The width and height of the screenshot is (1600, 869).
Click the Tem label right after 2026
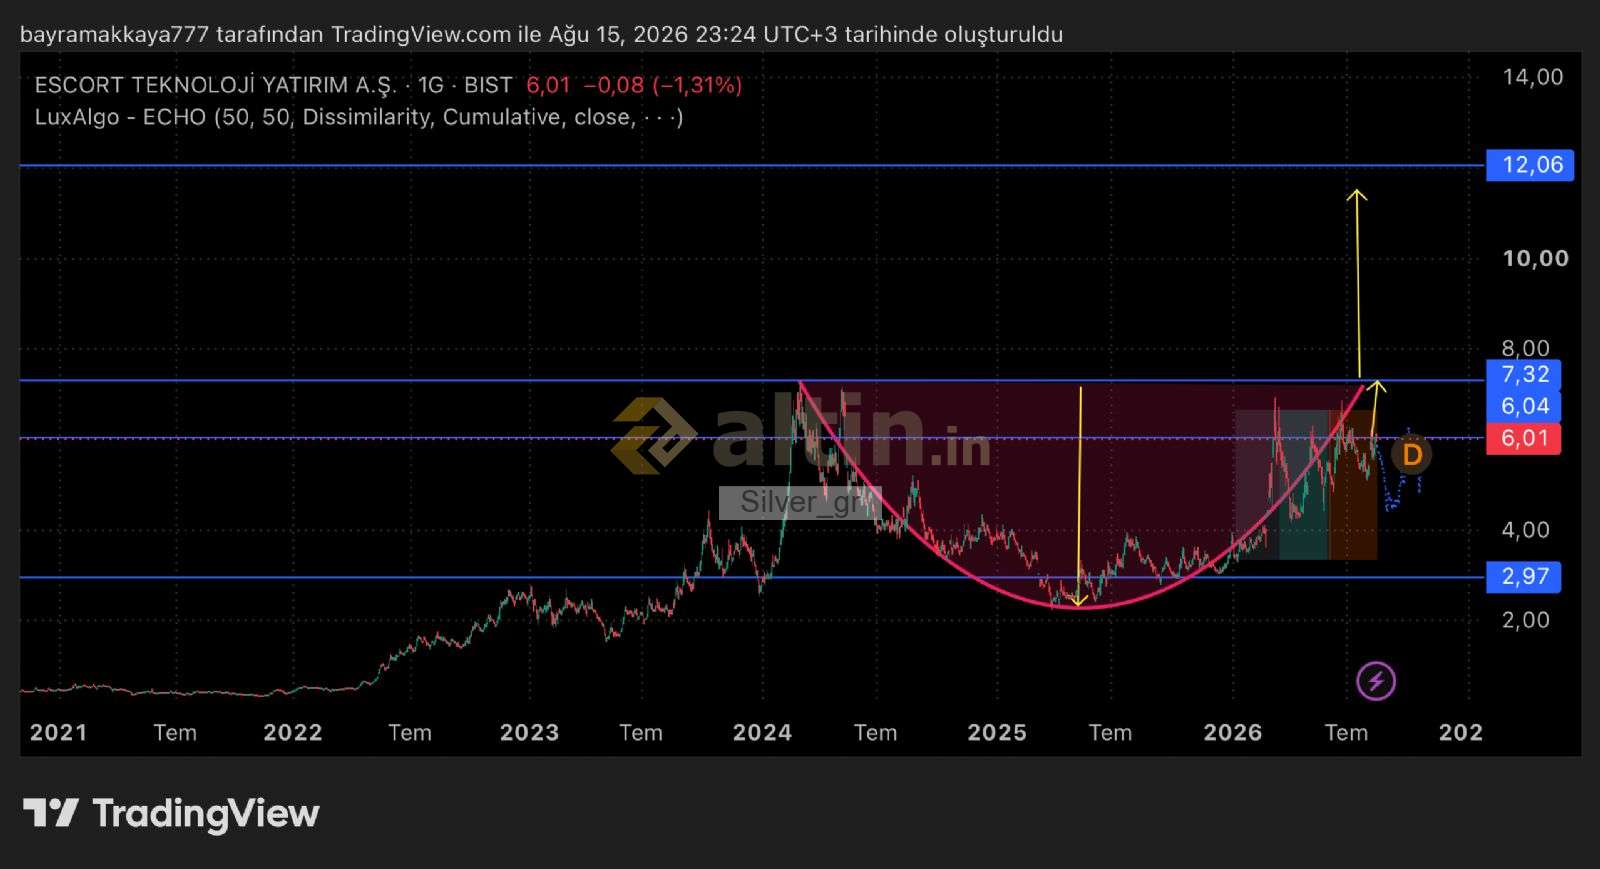[1346, 733]
